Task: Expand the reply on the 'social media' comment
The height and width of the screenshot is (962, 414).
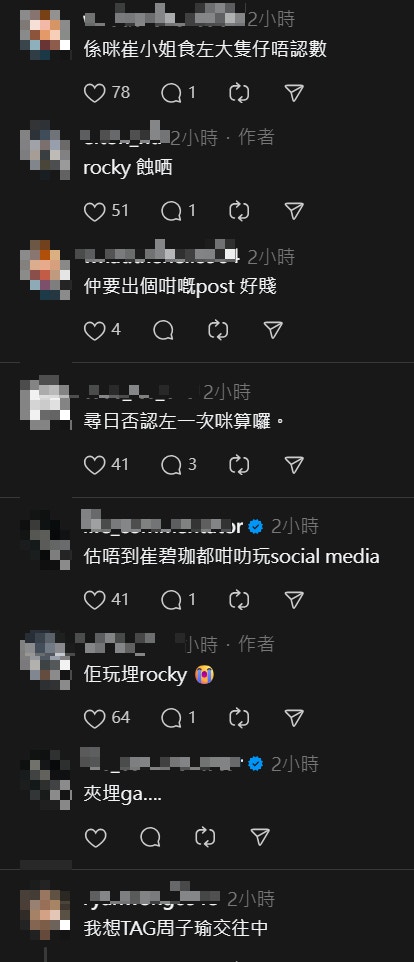Action: (x=178, y=599)
